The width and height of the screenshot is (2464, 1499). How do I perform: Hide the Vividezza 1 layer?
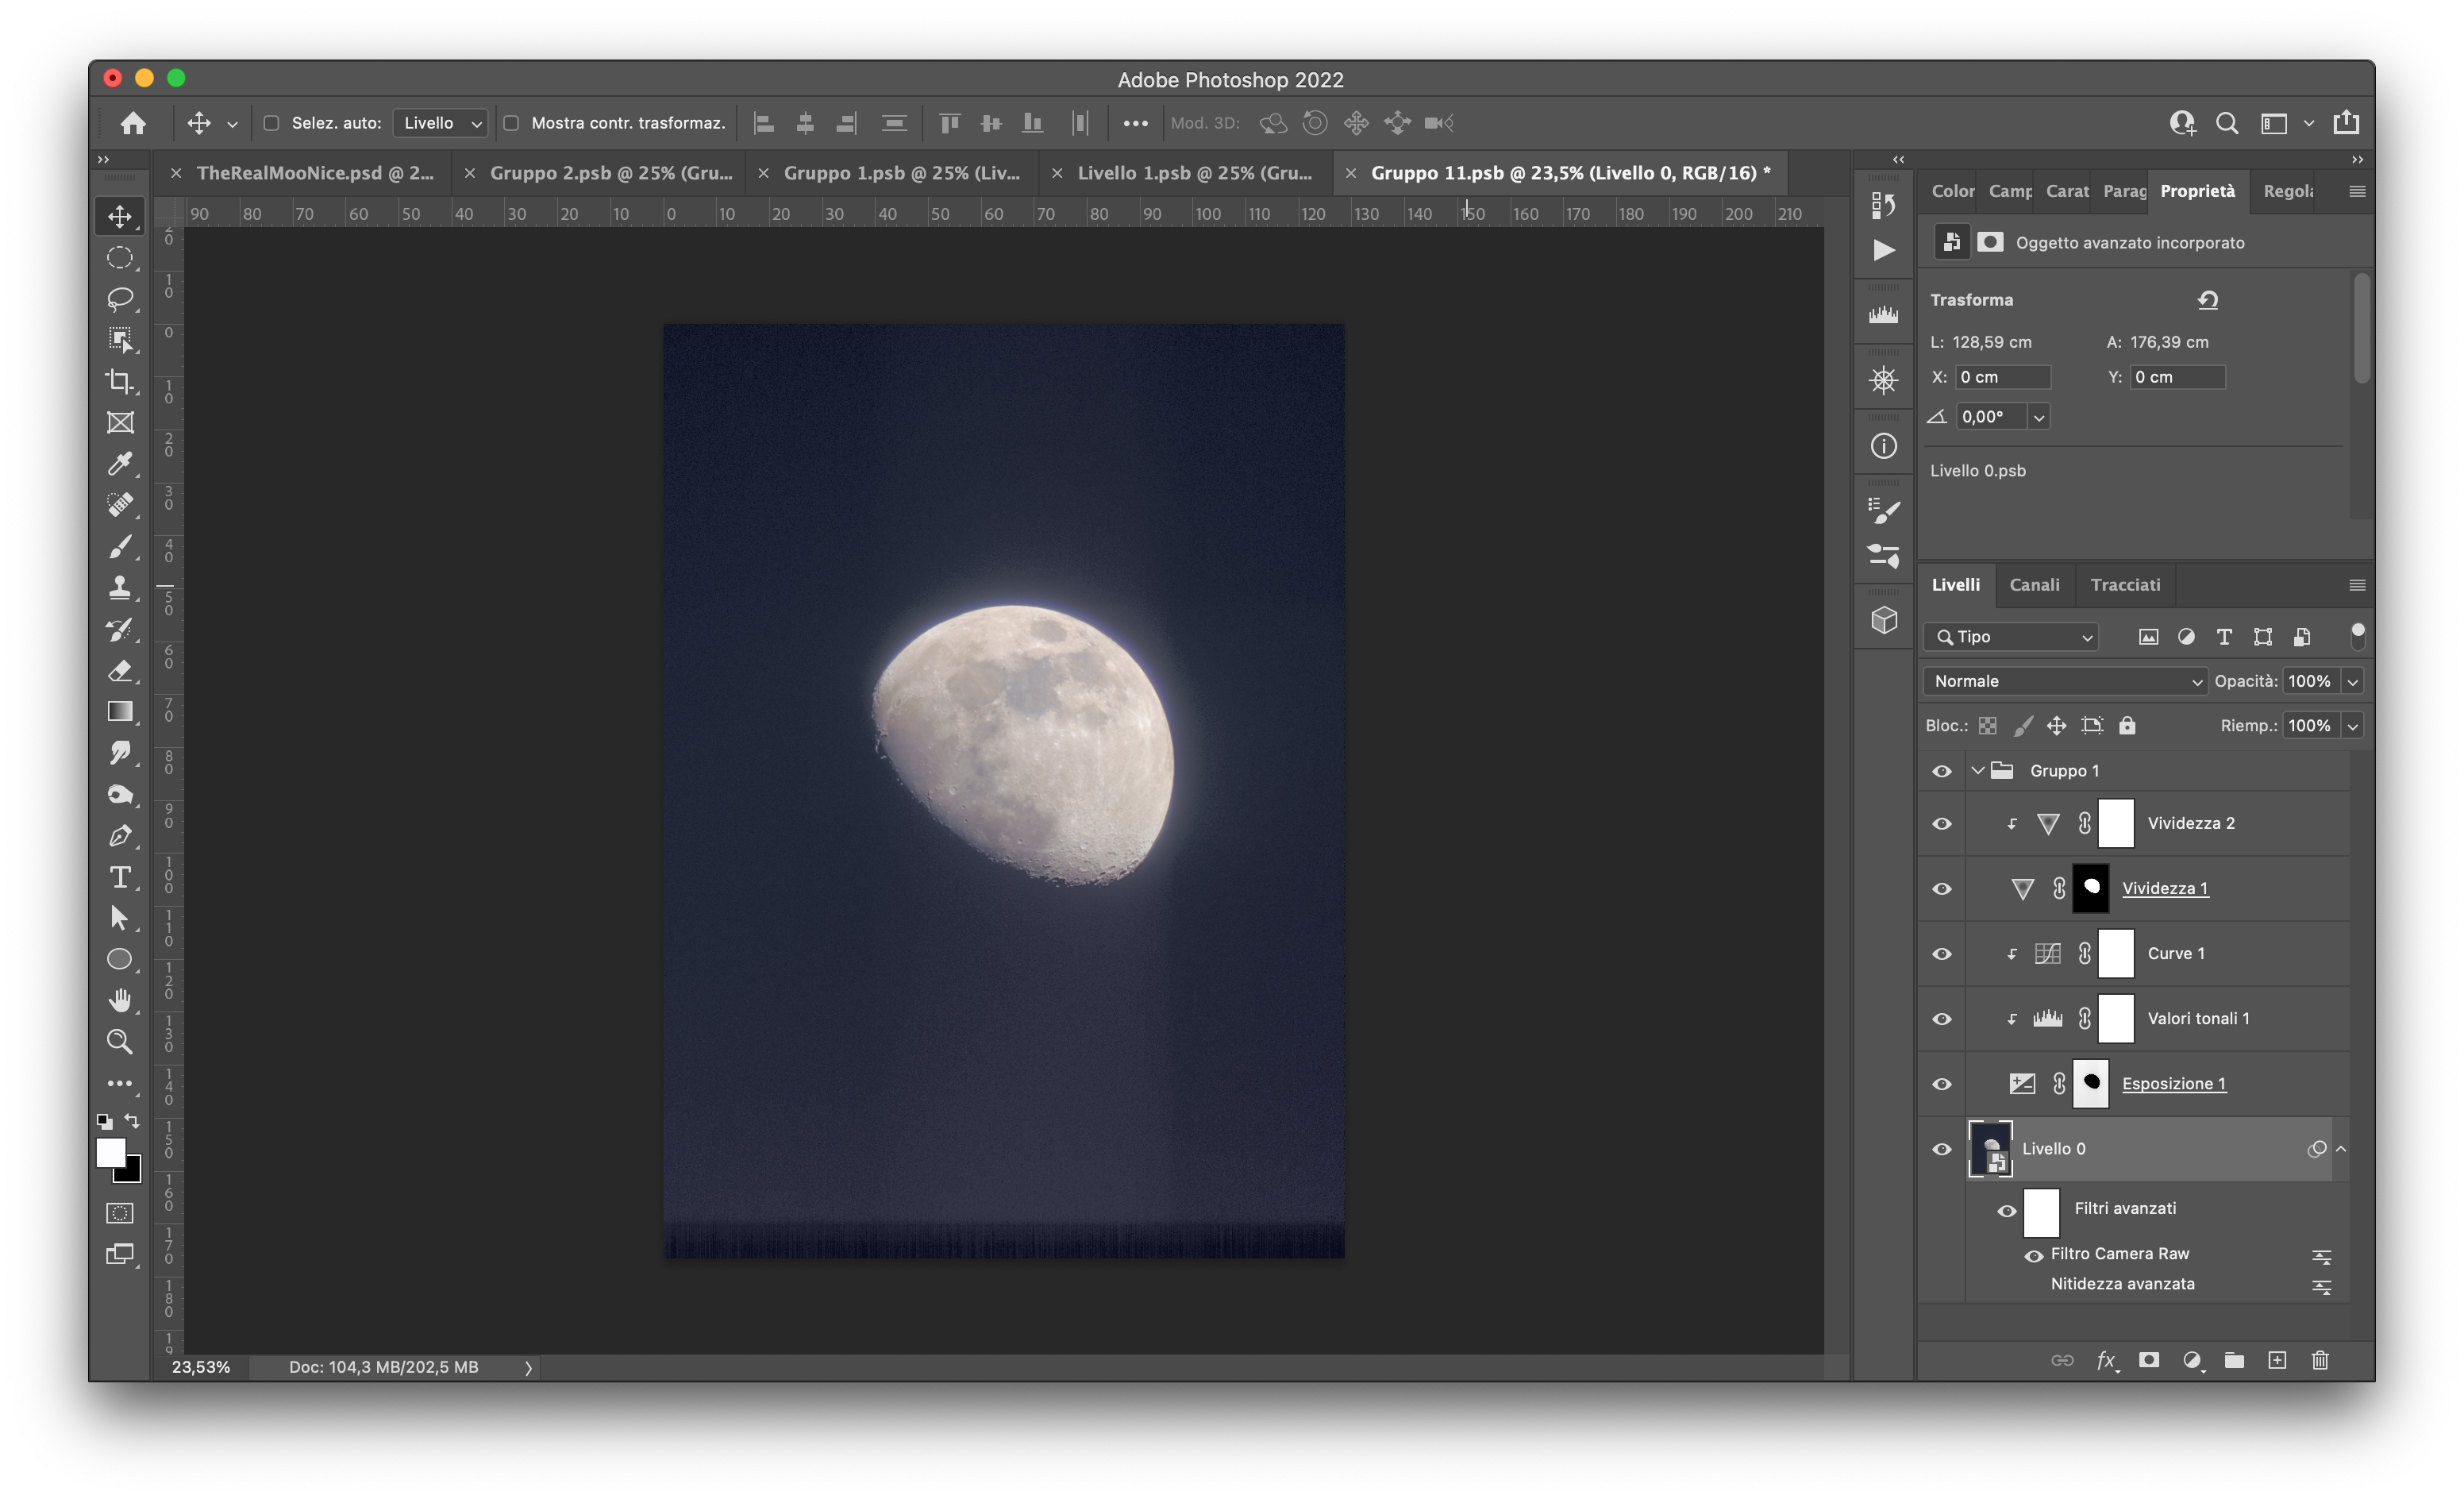pyautogui.click(x=1941, y=888)
